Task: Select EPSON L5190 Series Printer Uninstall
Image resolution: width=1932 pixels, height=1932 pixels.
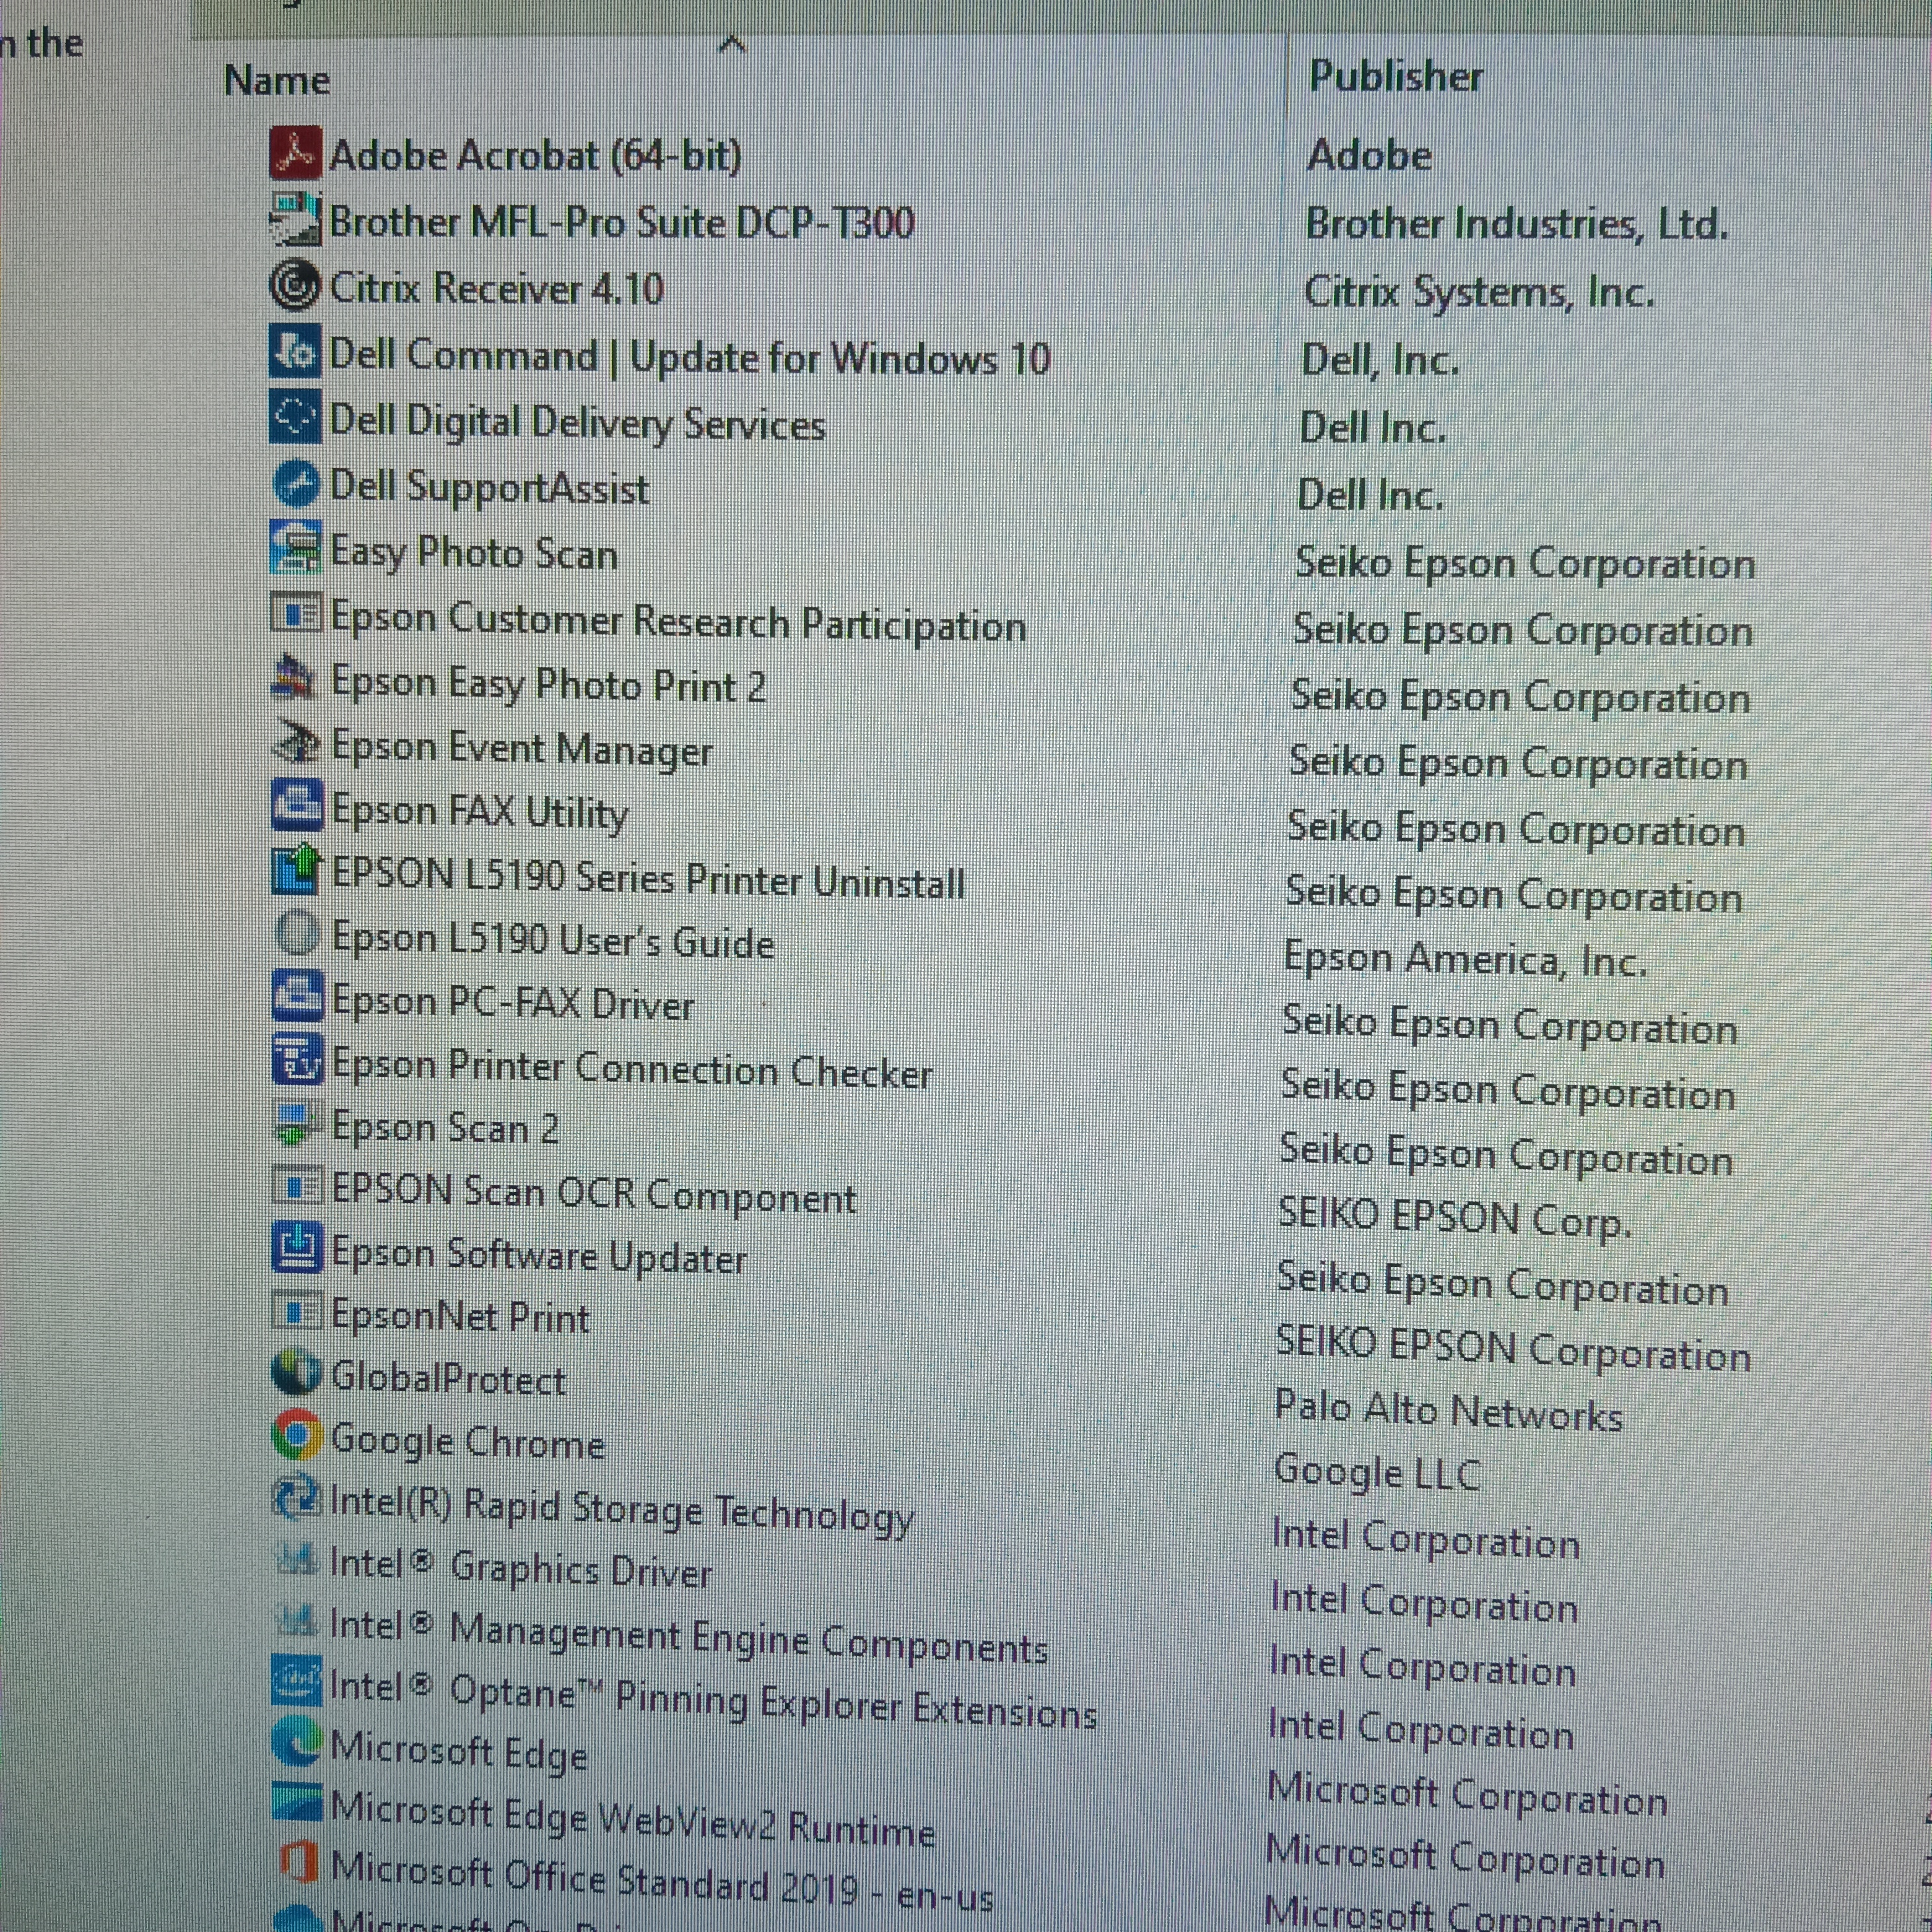Action: (x=647, y=878)
